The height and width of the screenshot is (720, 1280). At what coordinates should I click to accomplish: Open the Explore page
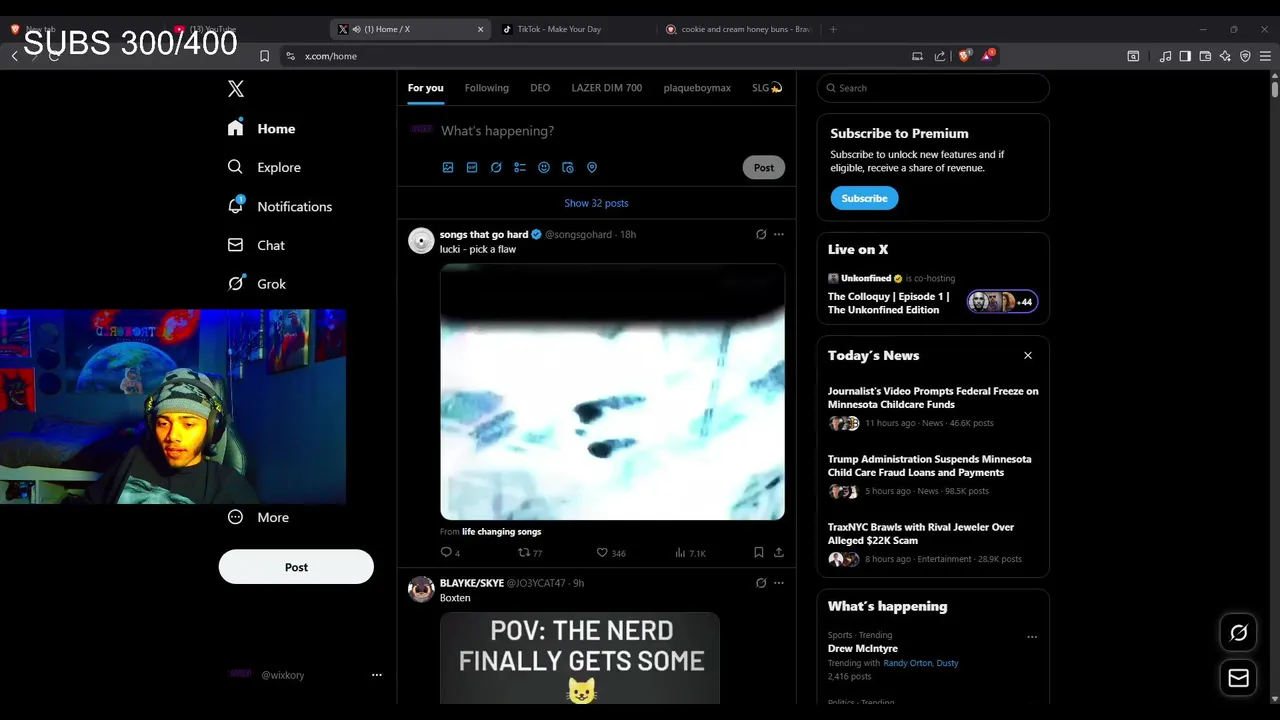[x=264, y=167]
